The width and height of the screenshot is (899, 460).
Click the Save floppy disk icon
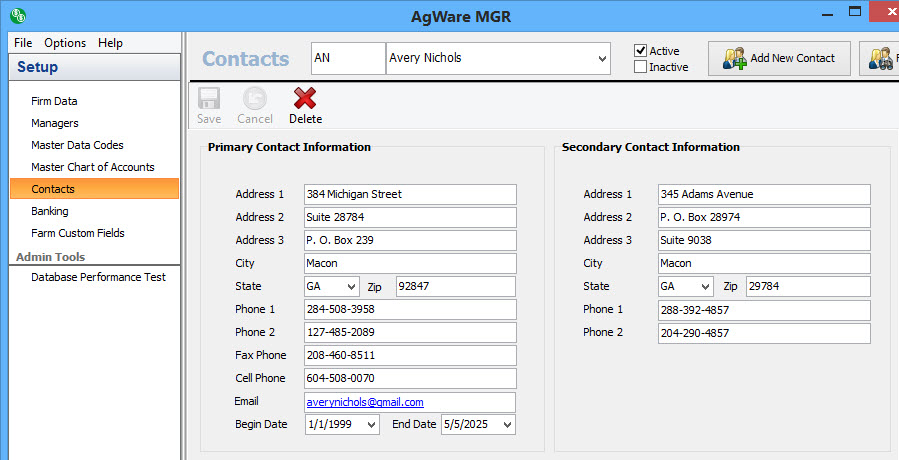(x=209, y=99)
